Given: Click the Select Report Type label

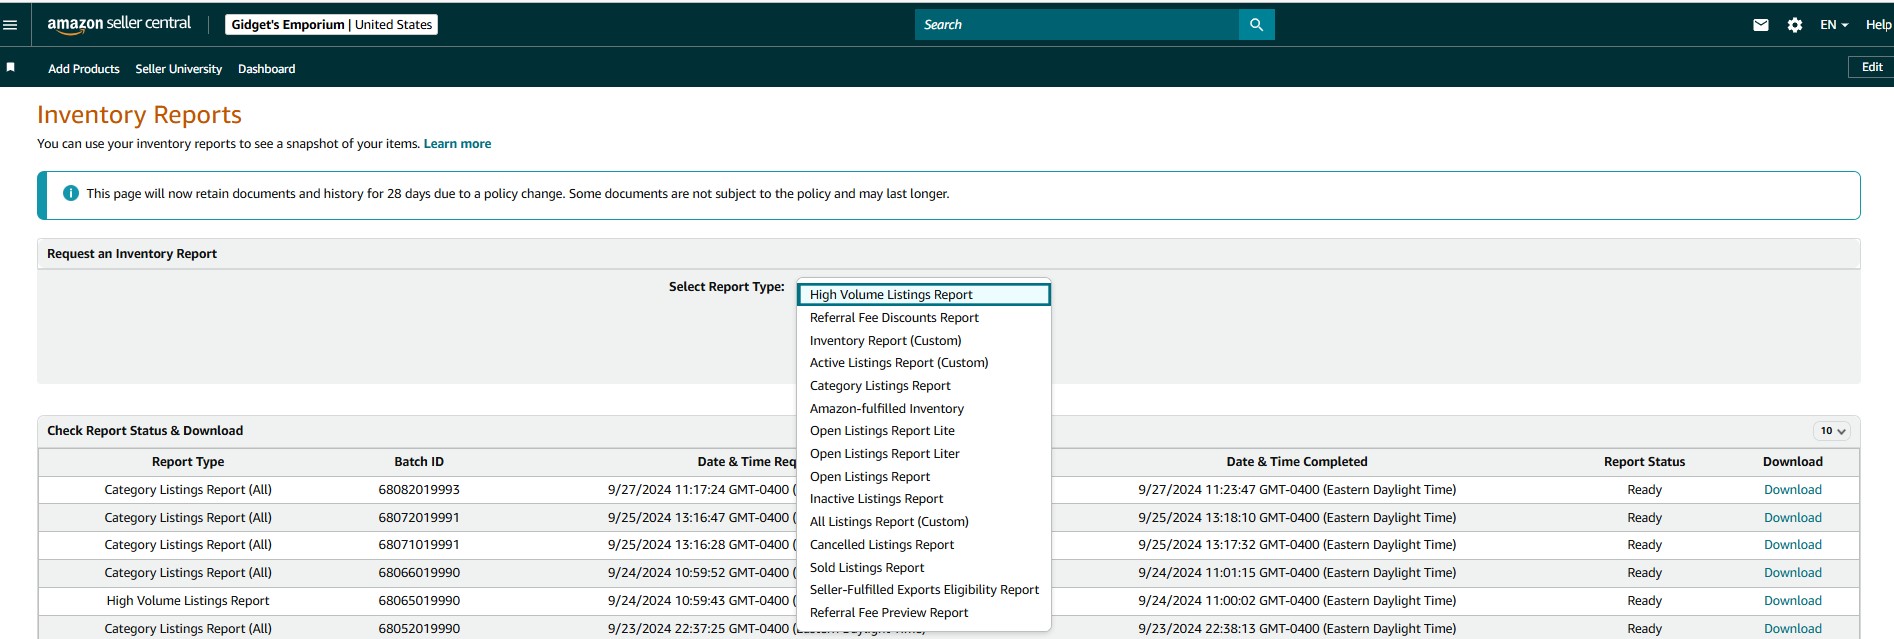Looking at the screenshot, I should coord(726,286).
